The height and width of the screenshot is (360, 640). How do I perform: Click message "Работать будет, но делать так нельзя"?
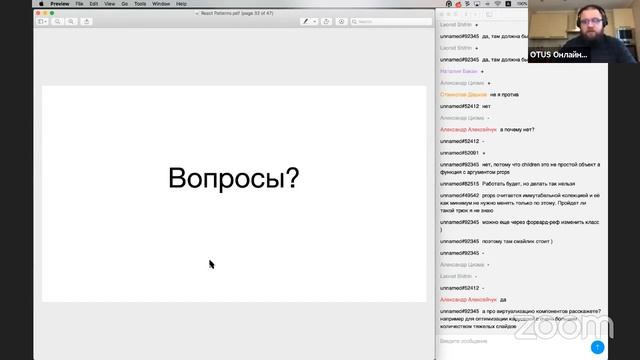click(x=528, y=184)
